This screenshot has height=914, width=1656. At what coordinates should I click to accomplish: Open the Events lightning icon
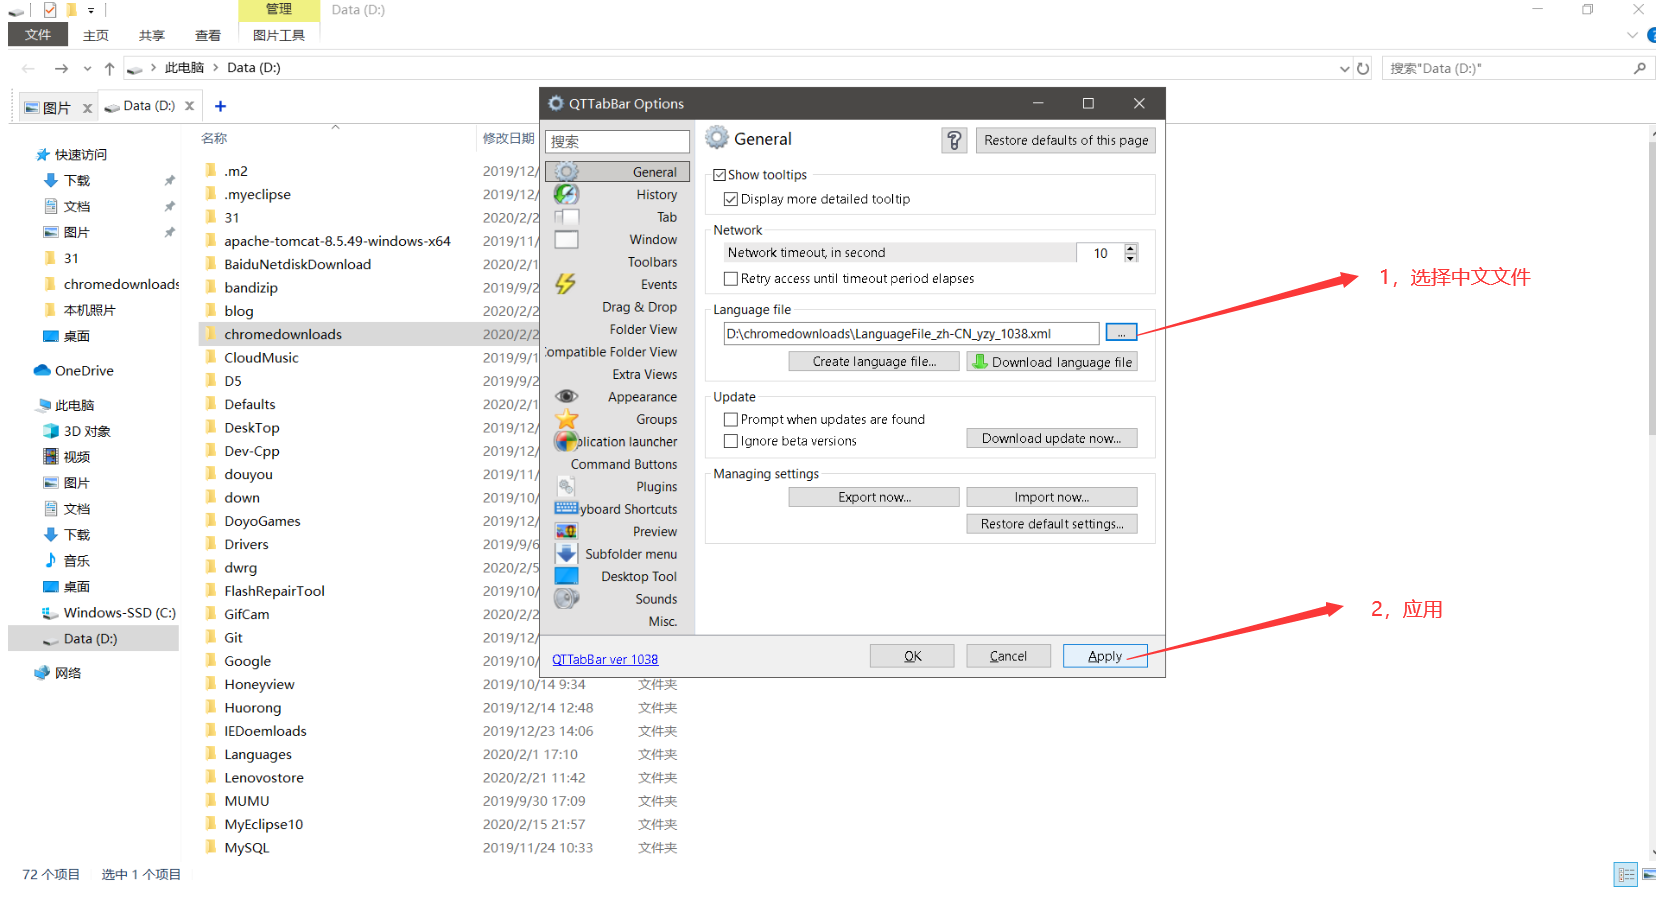coord(566,284)
